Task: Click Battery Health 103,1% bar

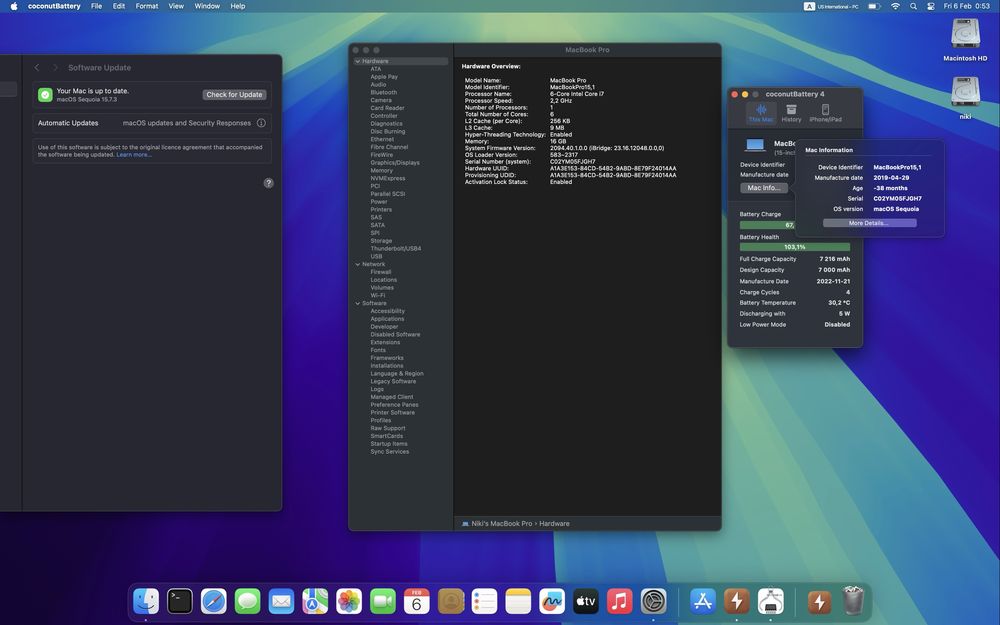Action: (795, 247)
